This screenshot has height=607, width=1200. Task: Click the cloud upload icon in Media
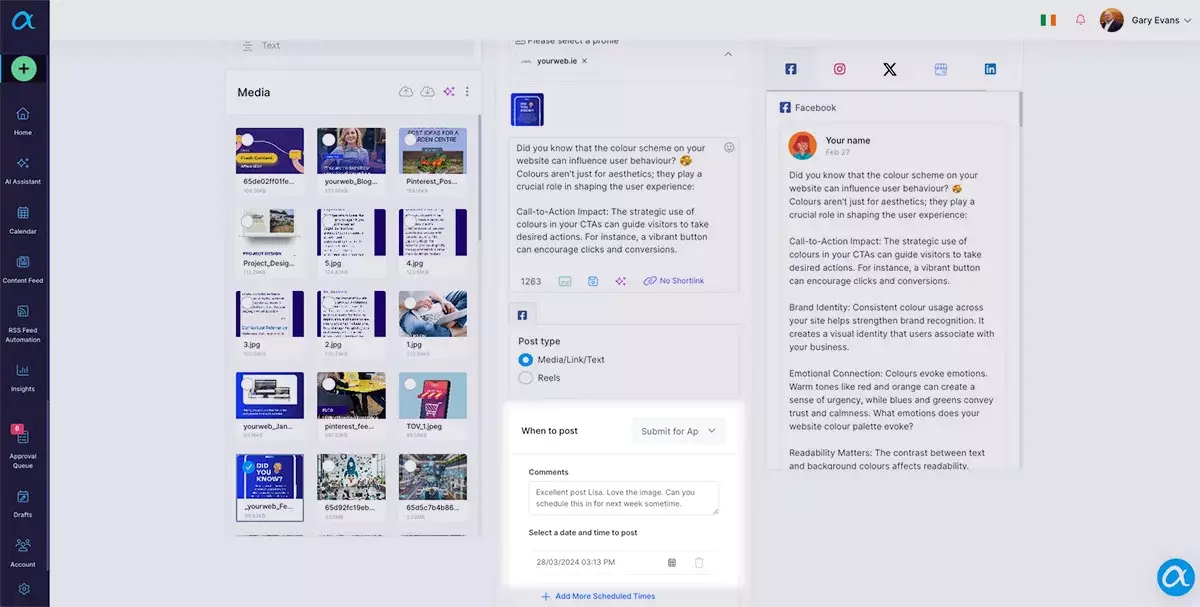[406, 92]
